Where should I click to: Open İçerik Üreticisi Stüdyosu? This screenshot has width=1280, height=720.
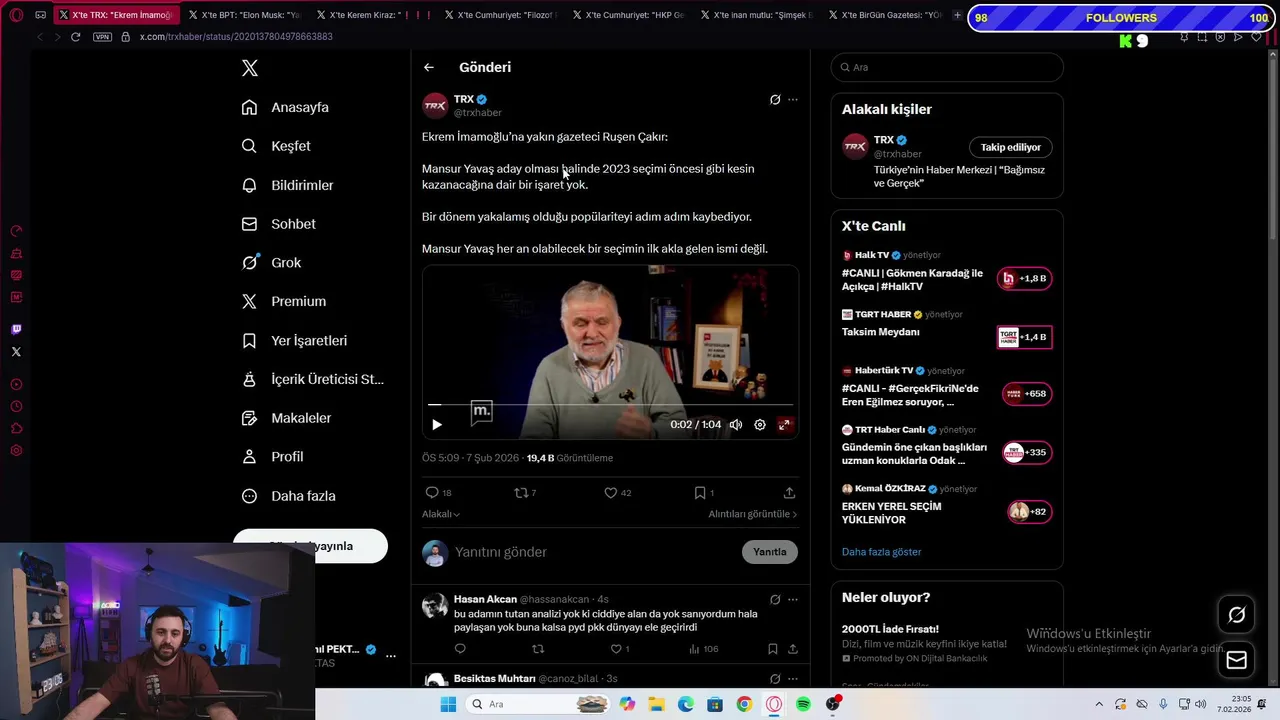(x=313, y=379)
